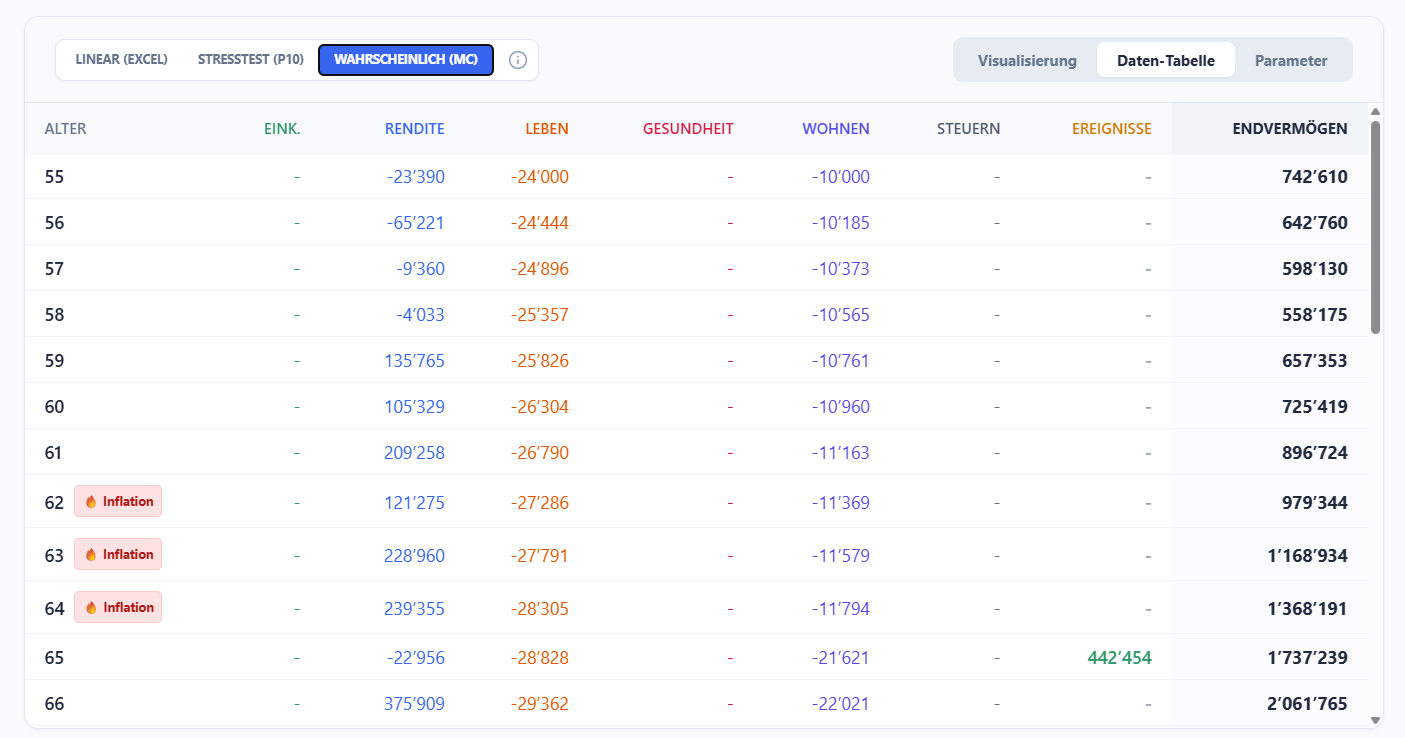Click the age 55 row label
The image size is (1405, 738).
click(55, 177)
